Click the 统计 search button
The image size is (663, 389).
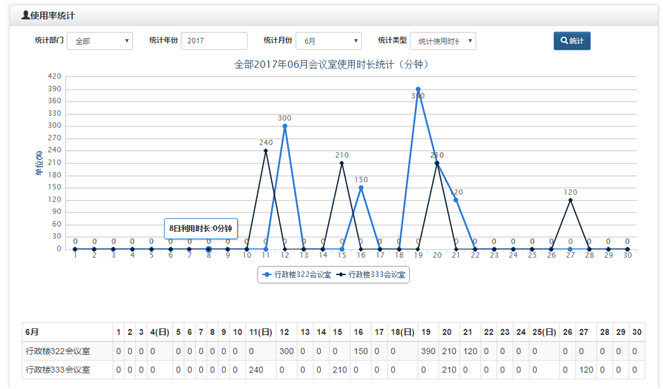[572, 41]
